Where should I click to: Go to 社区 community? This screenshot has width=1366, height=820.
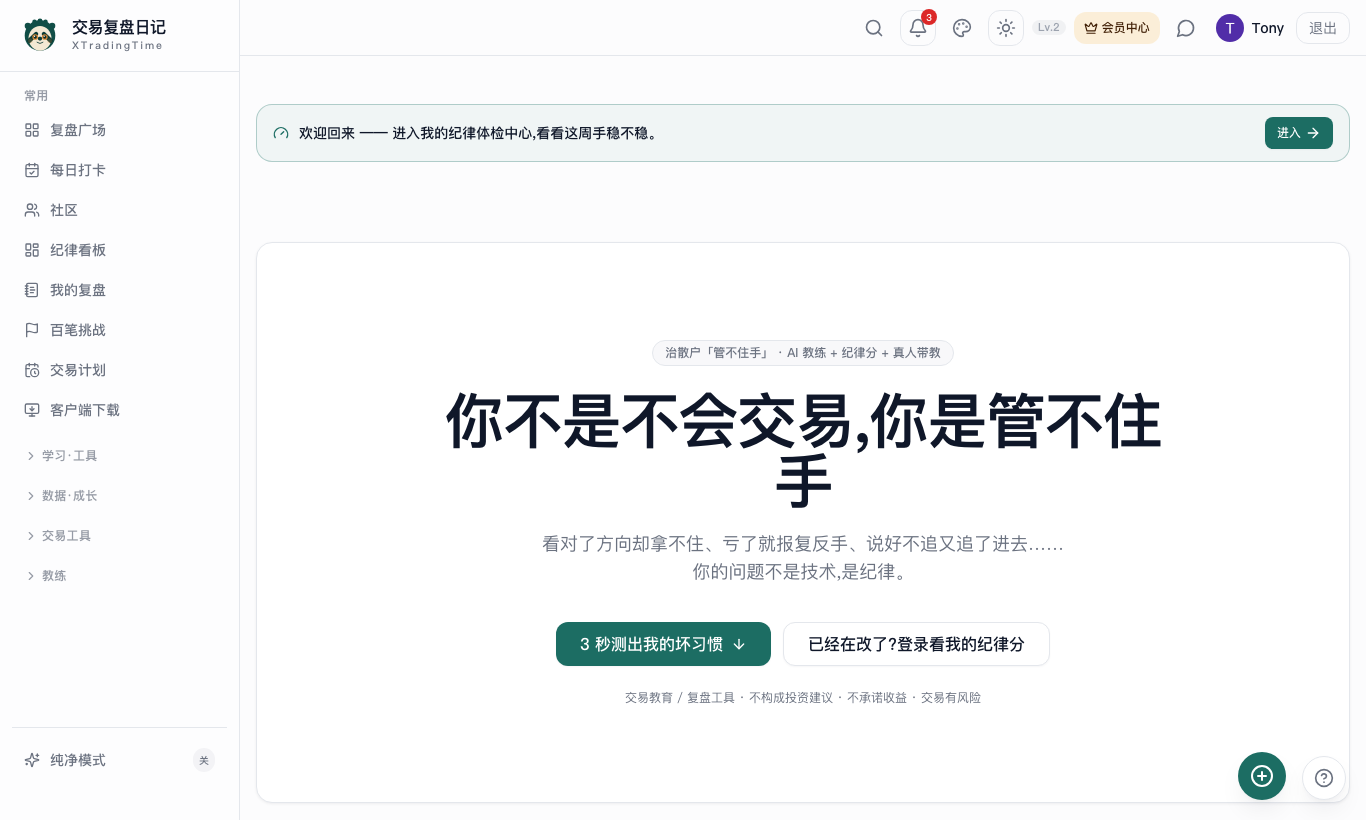(120, 210)
